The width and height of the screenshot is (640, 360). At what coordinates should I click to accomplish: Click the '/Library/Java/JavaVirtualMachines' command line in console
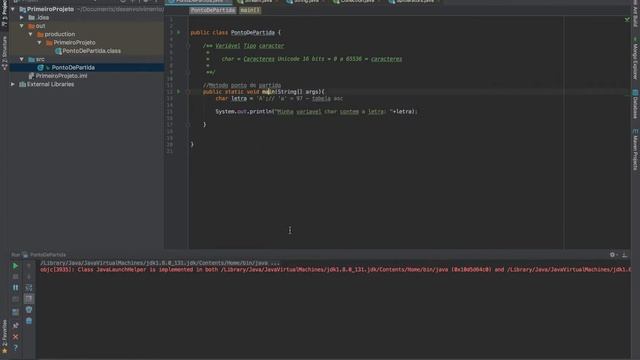pos(160,263)
